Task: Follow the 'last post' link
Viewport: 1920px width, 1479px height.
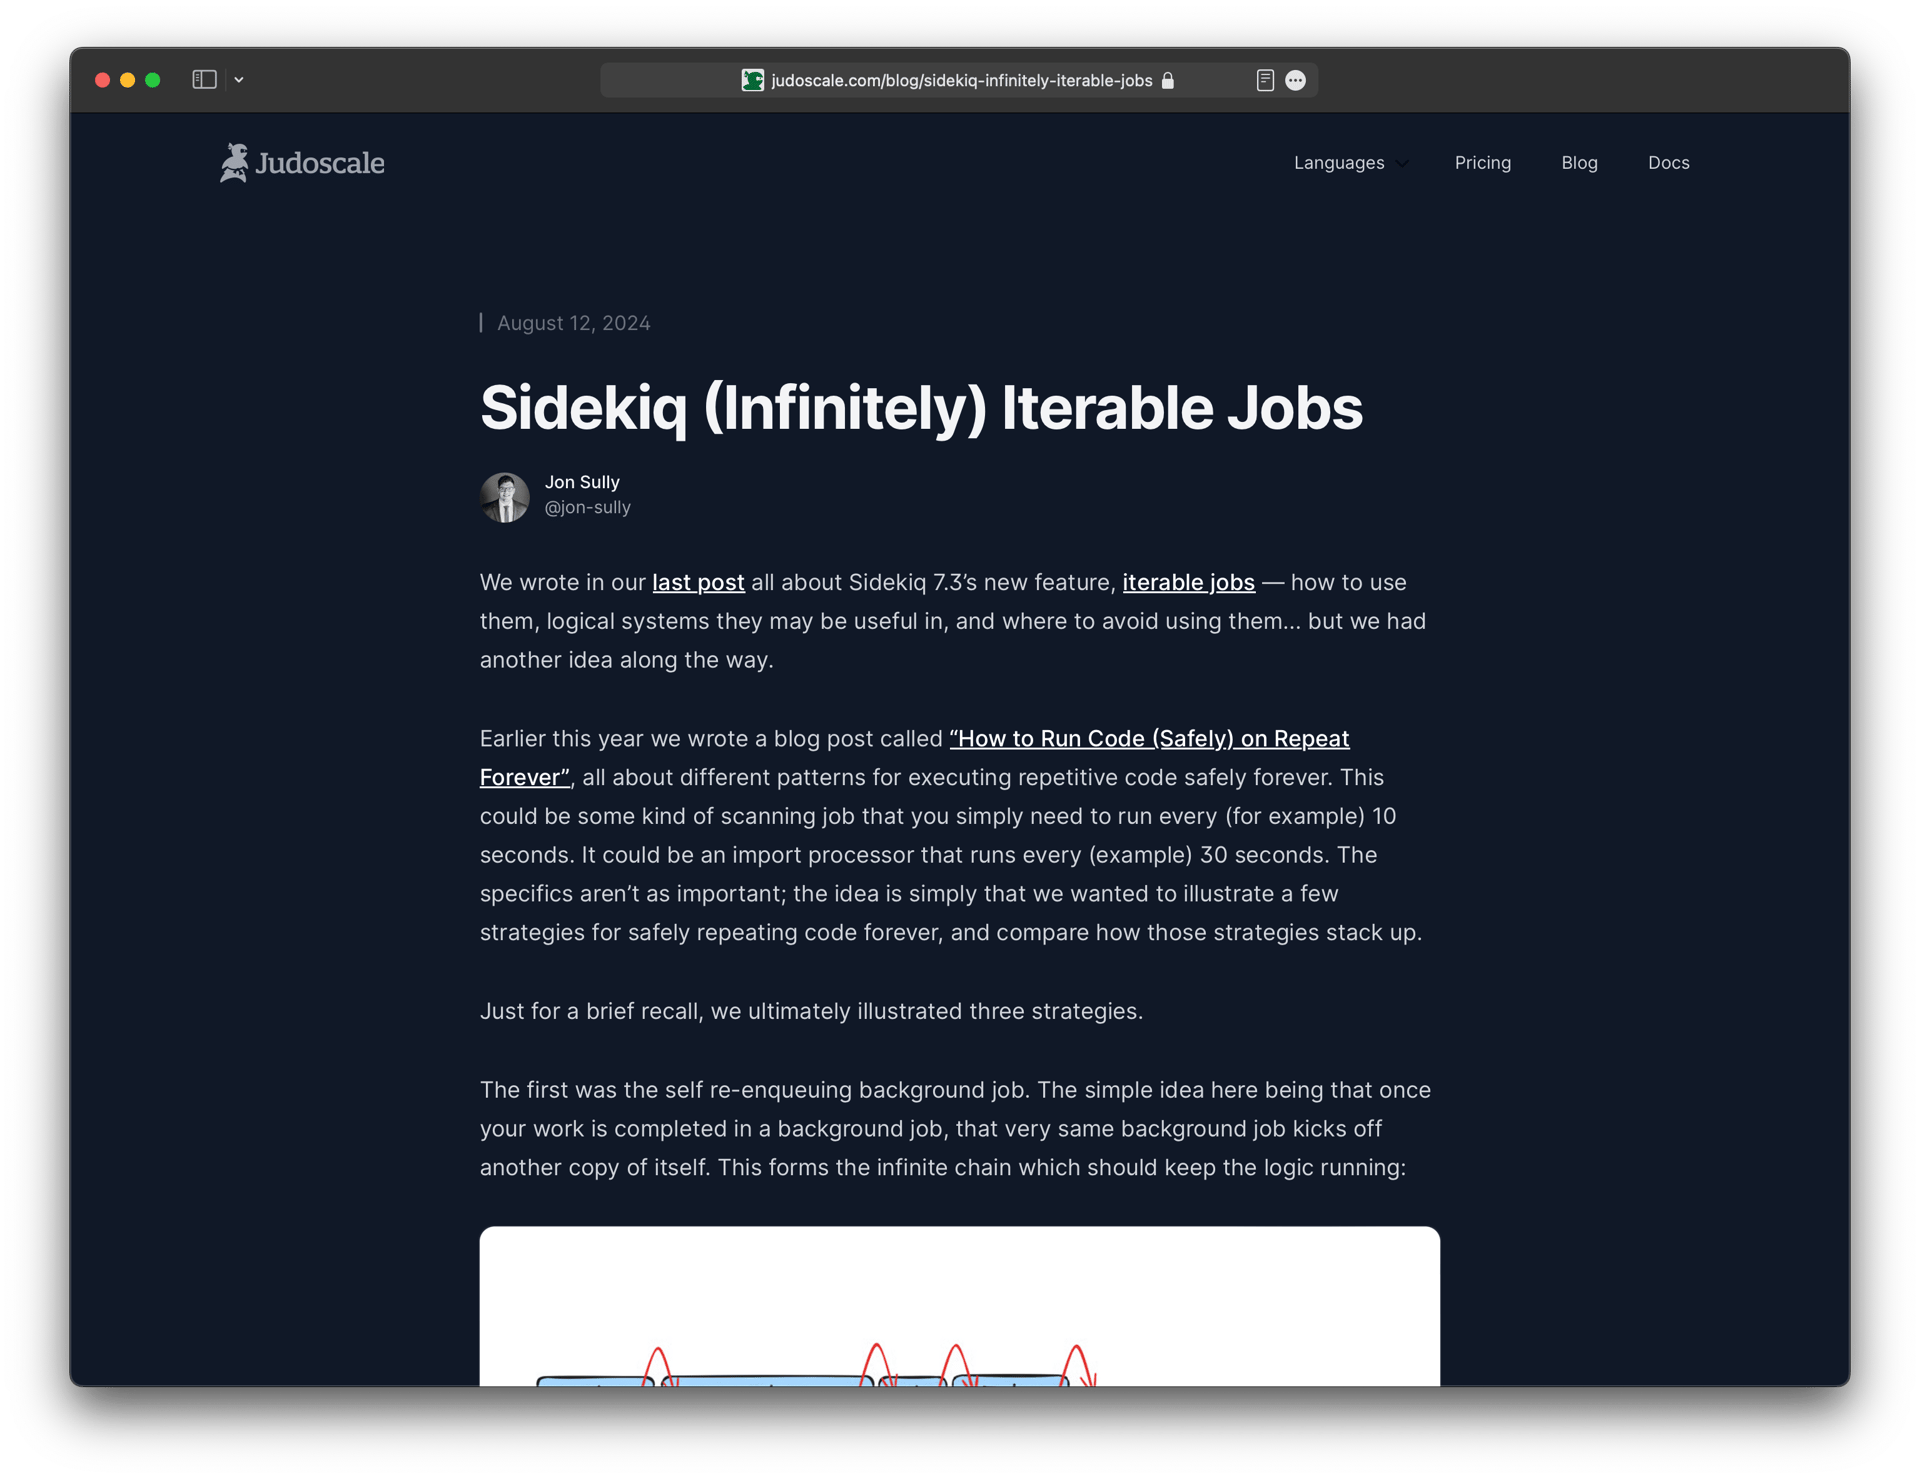Action: coord(698,583)
